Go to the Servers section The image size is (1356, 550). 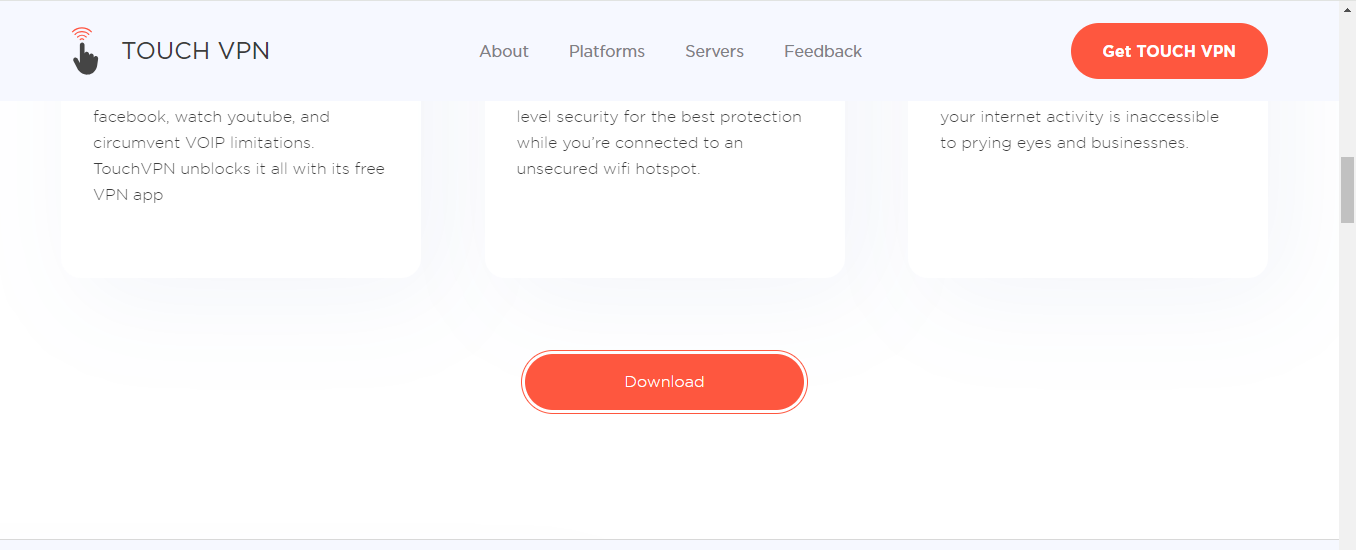pyautogui.click(x=714, y=51)
